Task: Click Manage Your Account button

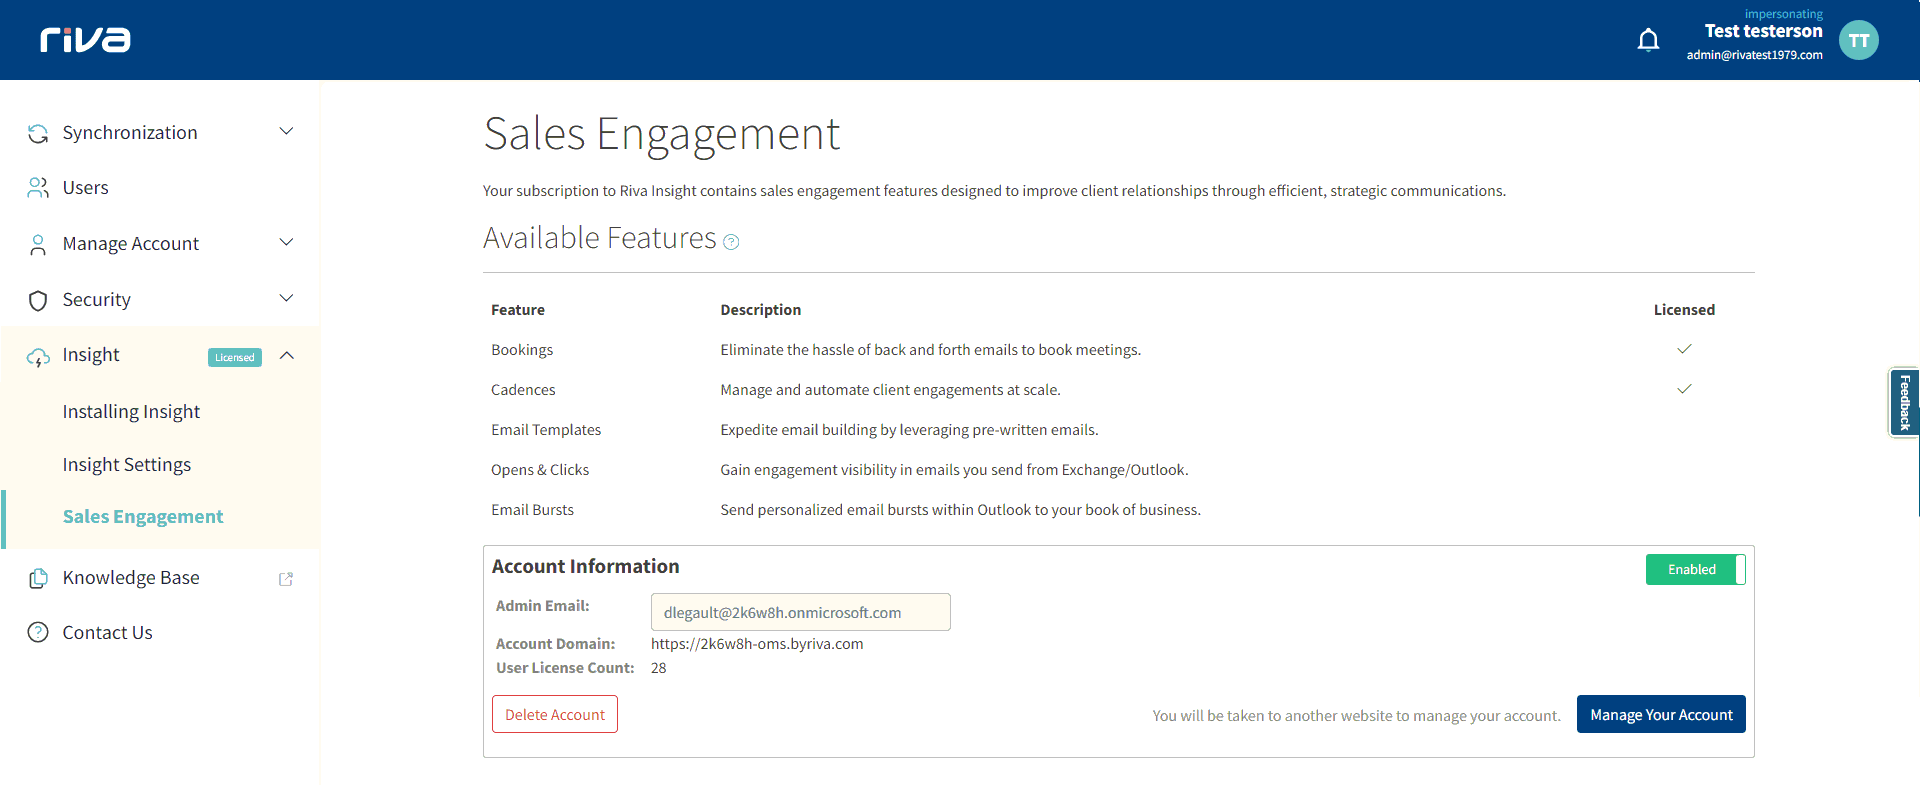Action: click(x=1660, y=715)
